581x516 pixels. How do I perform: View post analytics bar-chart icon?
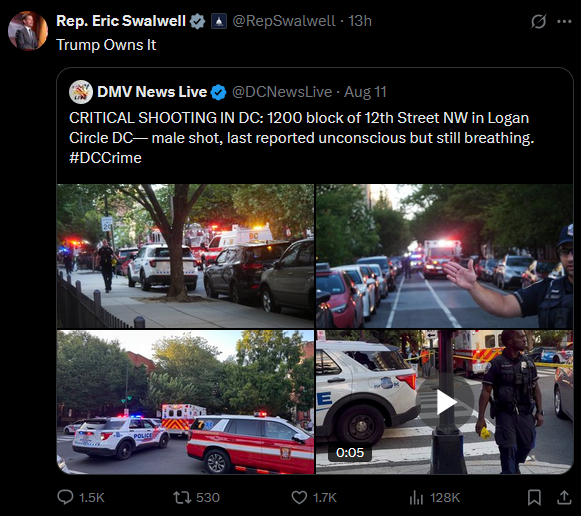[416, 497]
